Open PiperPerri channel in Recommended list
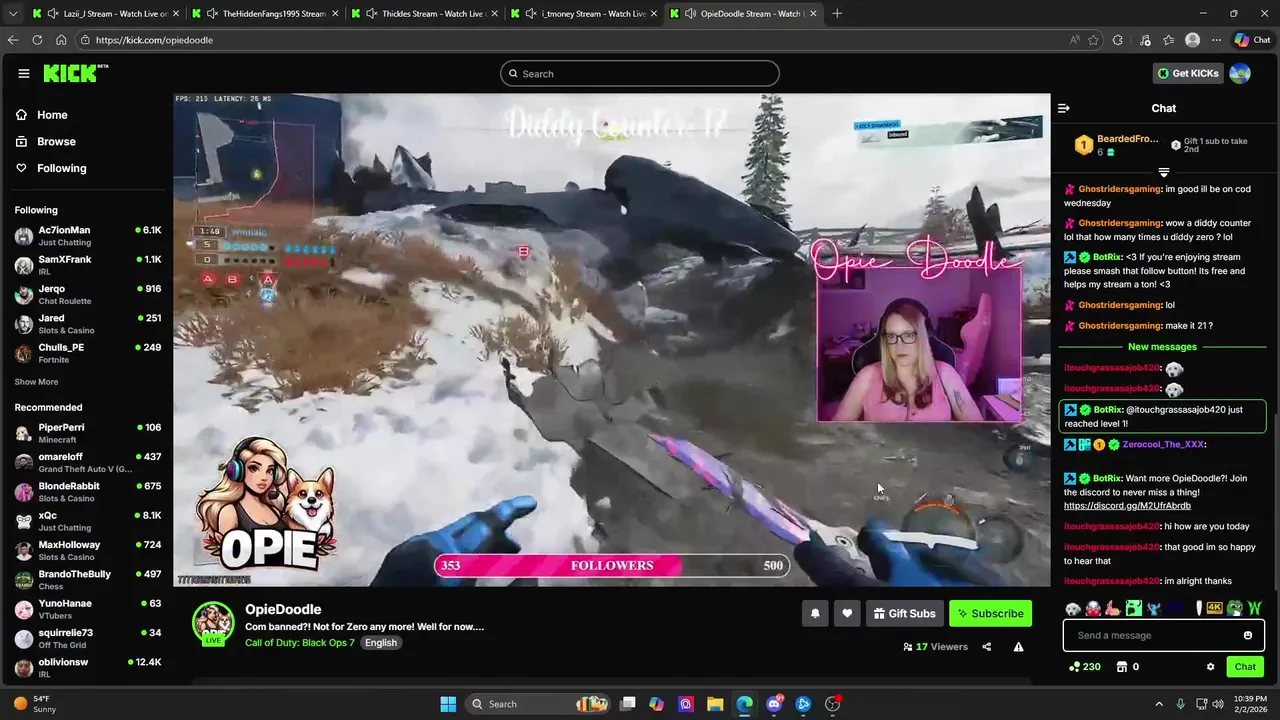The height and width of the screenshot is (720, 1280). (88, 433)
